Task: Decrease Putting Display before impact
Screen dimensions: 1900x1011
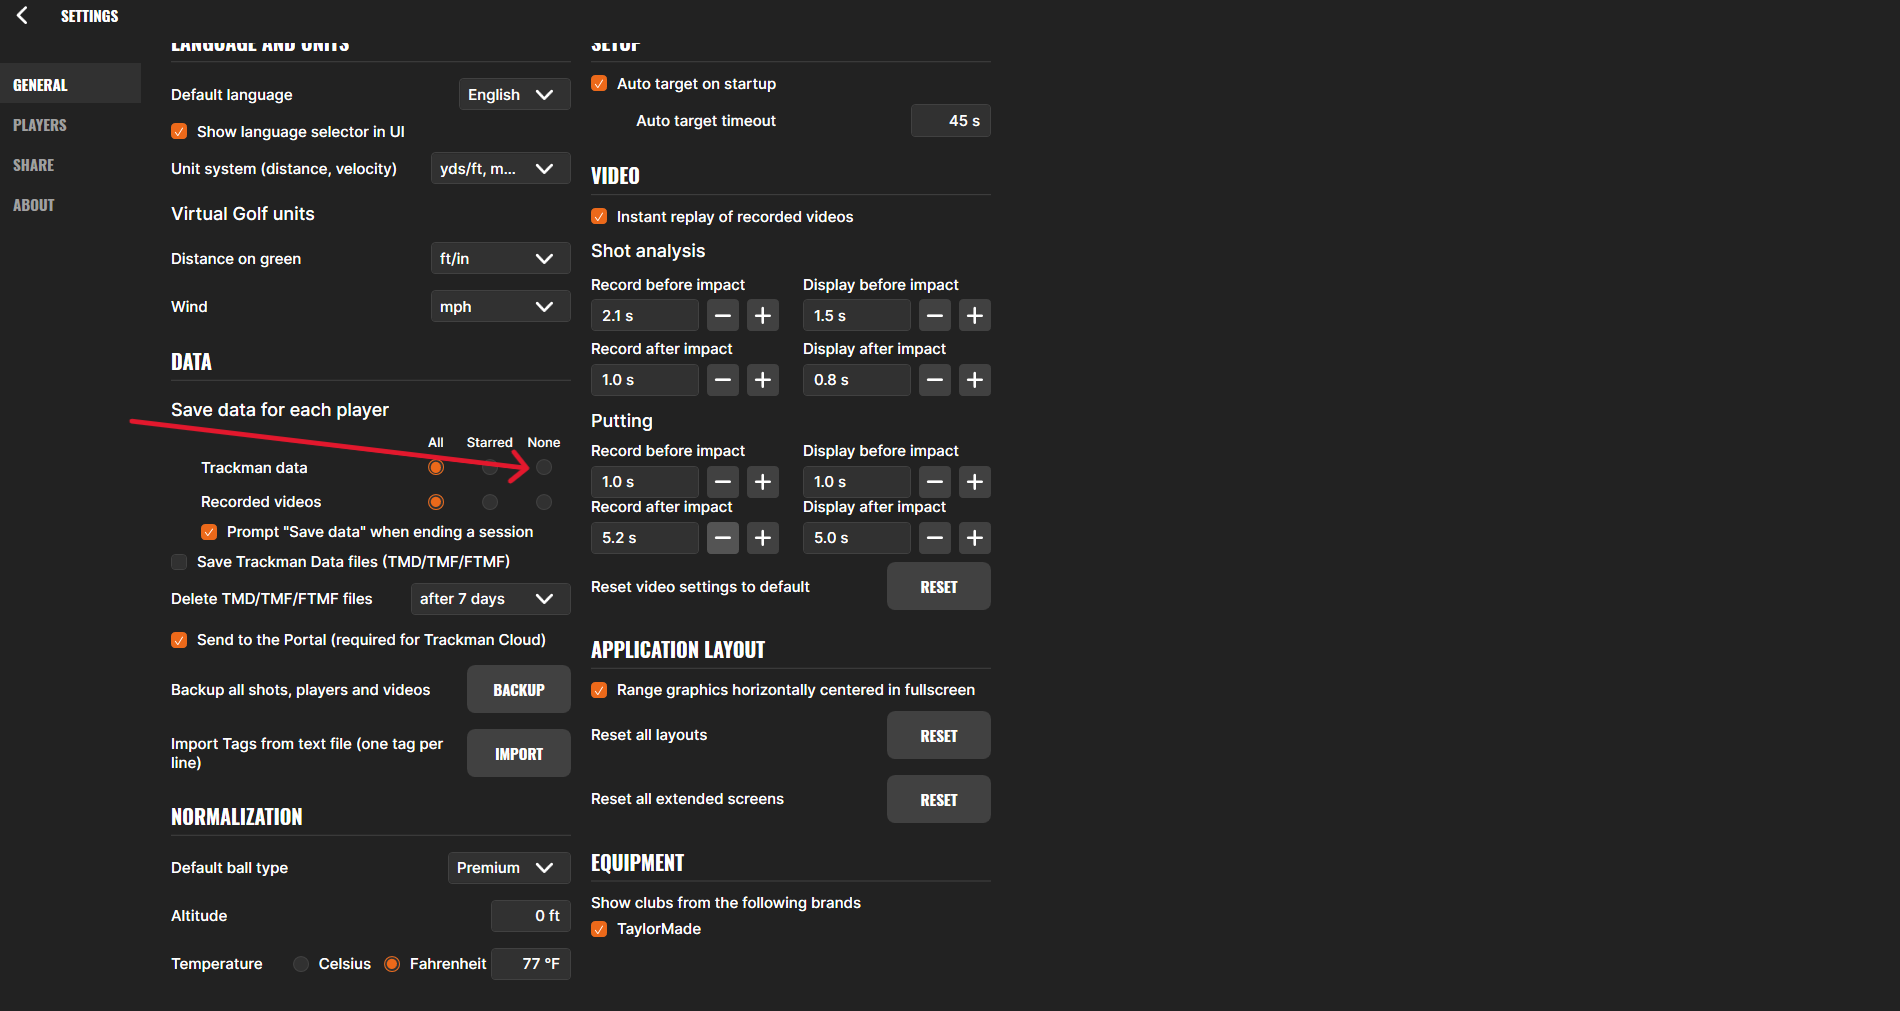Action: click(935, 482)
